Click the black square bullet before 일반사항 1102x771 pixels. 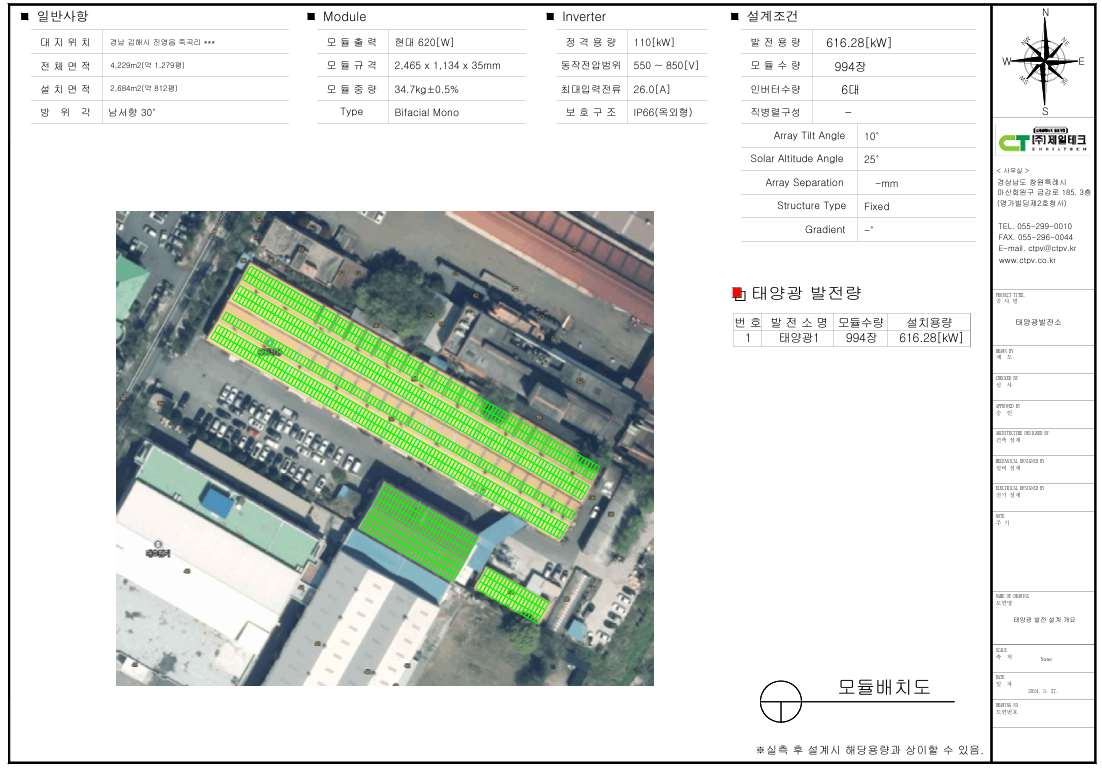click(24, 17)
